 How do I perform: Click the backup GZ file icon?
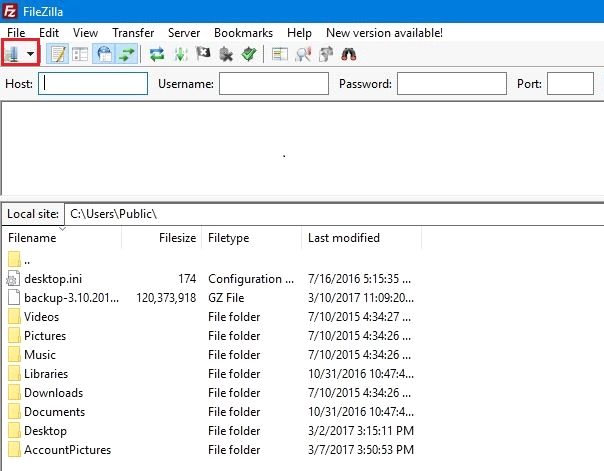click(13, 298)
